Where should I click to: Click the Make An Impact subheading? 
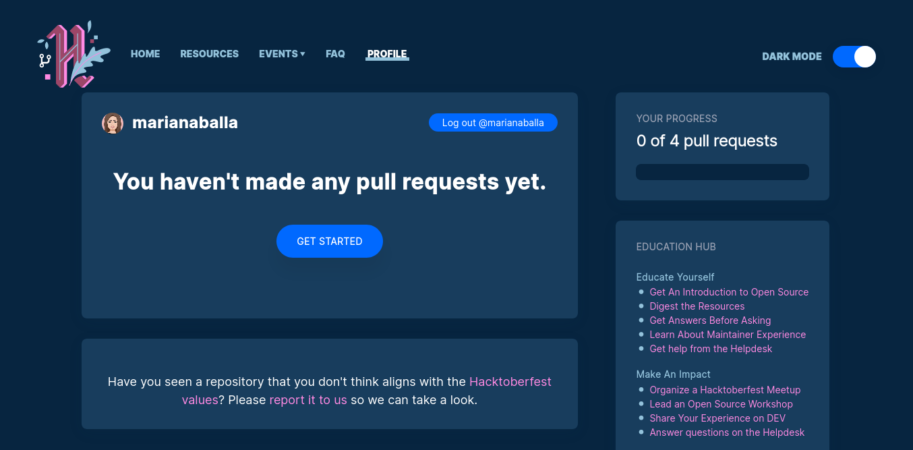[673, 374]
